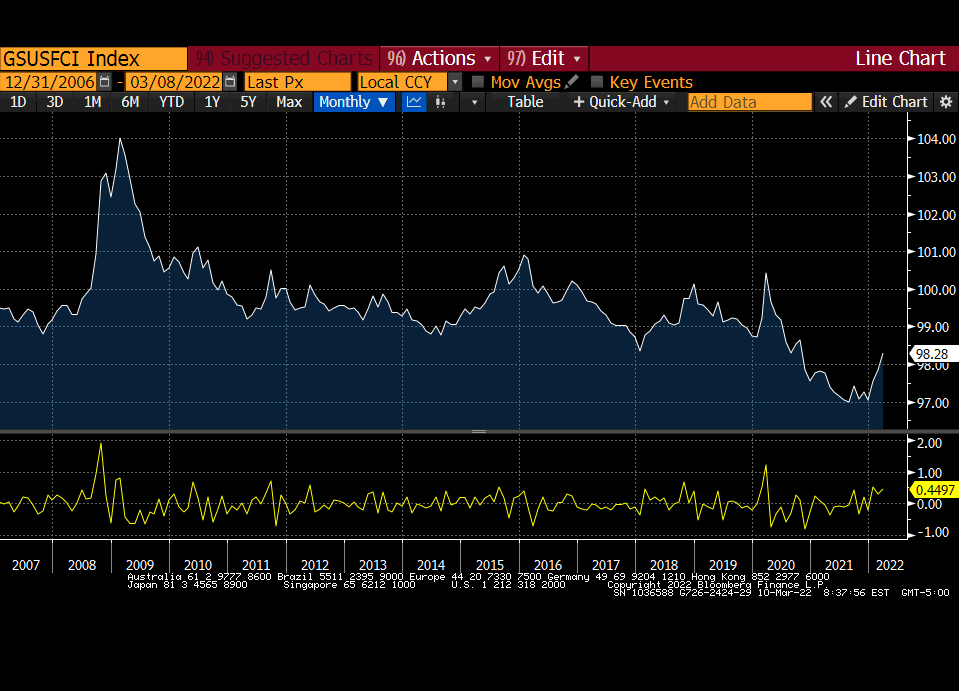
Task: Select the YTD time range
Action: pos(172,102)
